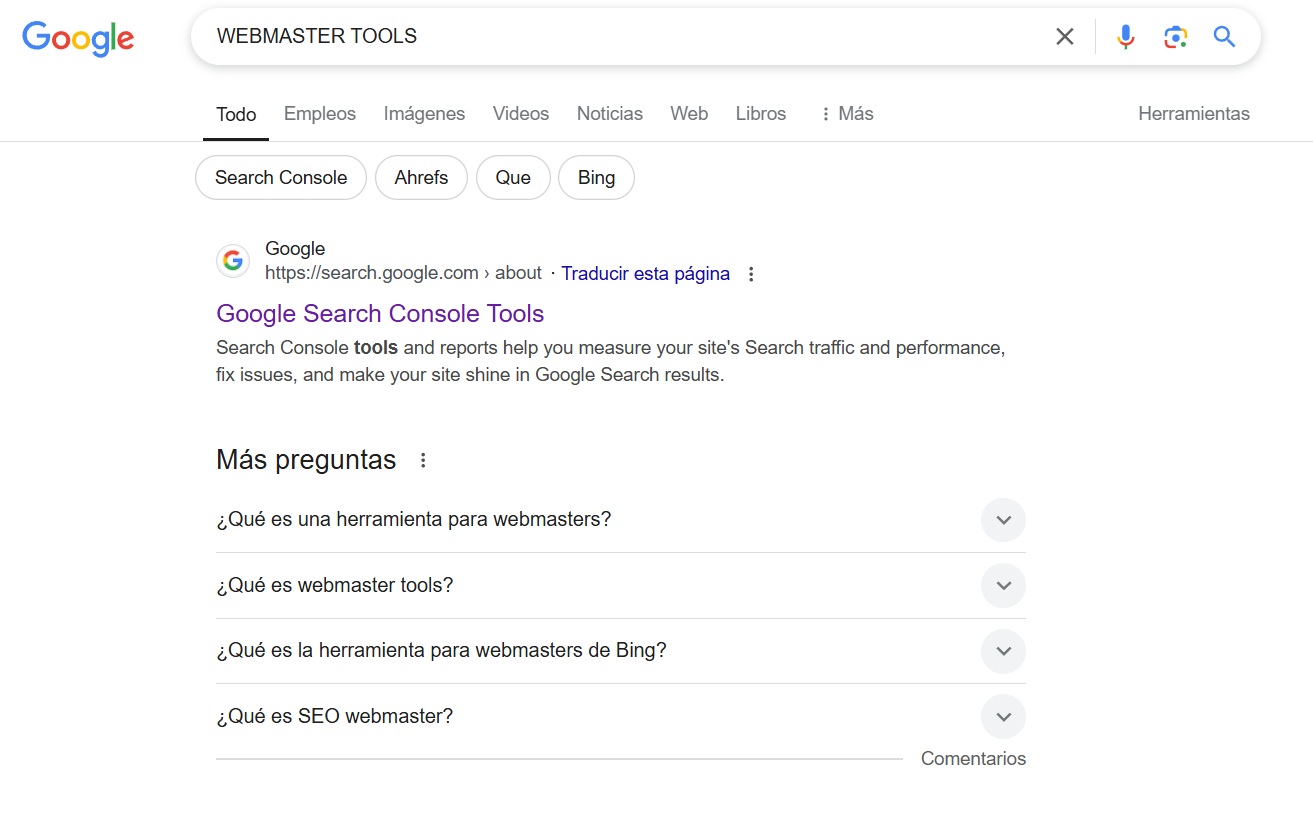Go to the Noticias tab

[x=610, y=114]
